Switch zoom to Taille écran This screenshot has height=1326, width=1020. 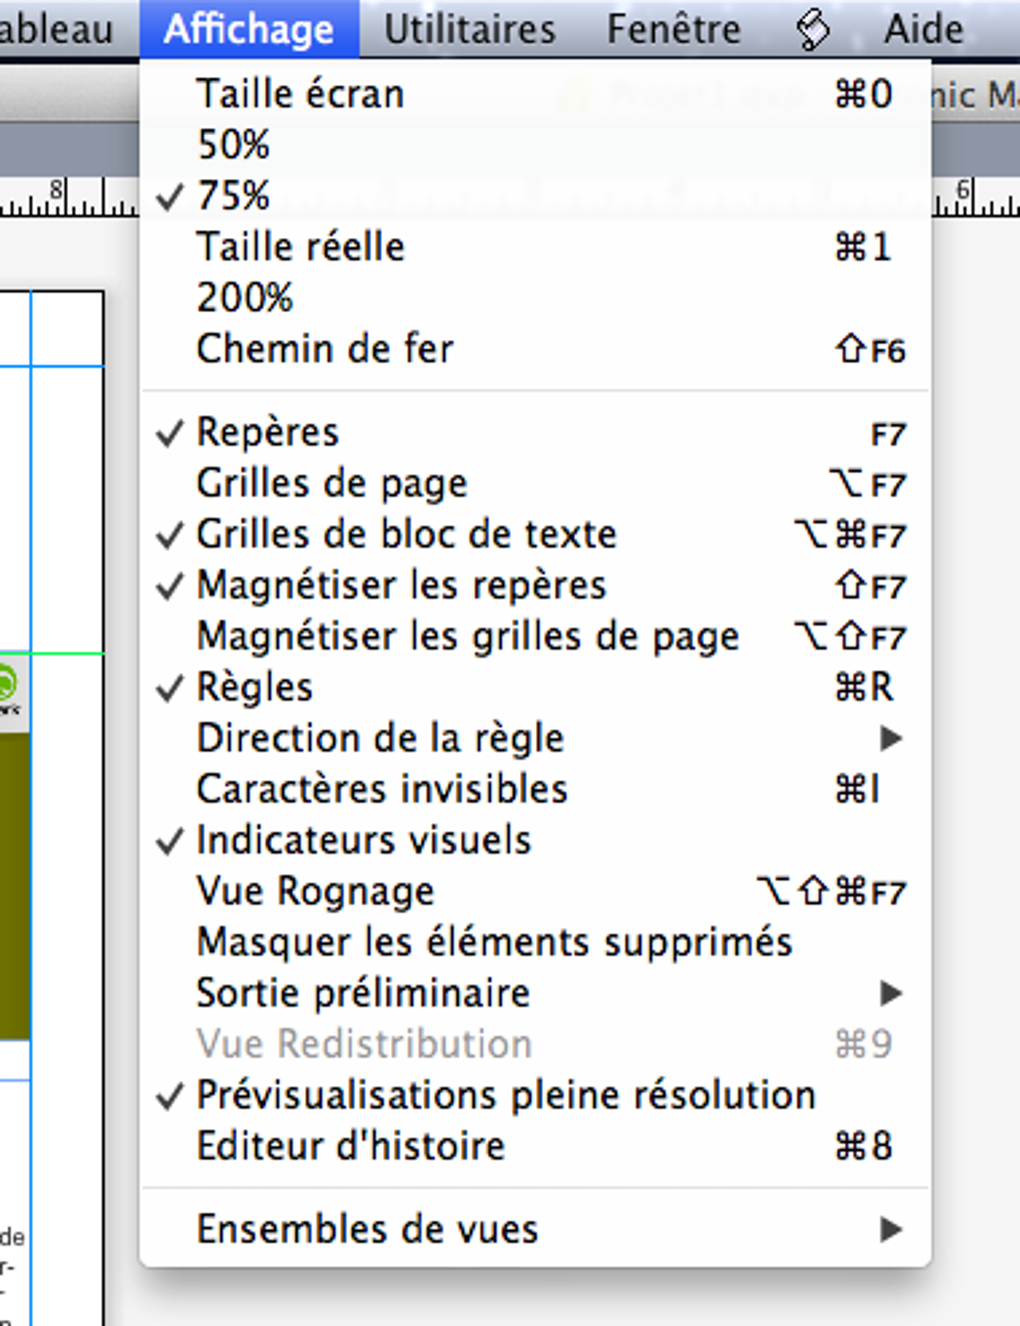(301, 93)
